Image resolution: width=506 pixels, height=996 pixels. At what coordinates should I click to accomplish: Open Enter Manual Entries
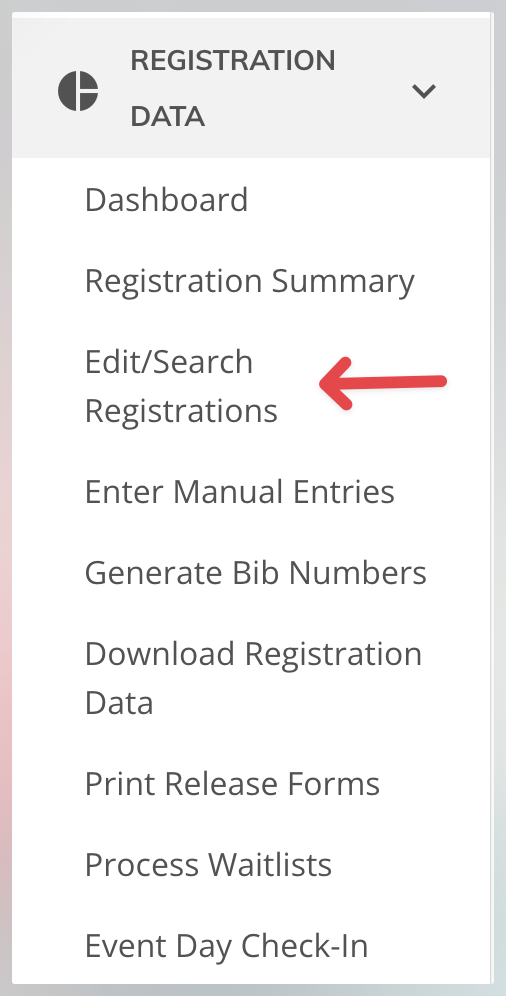point(240,492)
